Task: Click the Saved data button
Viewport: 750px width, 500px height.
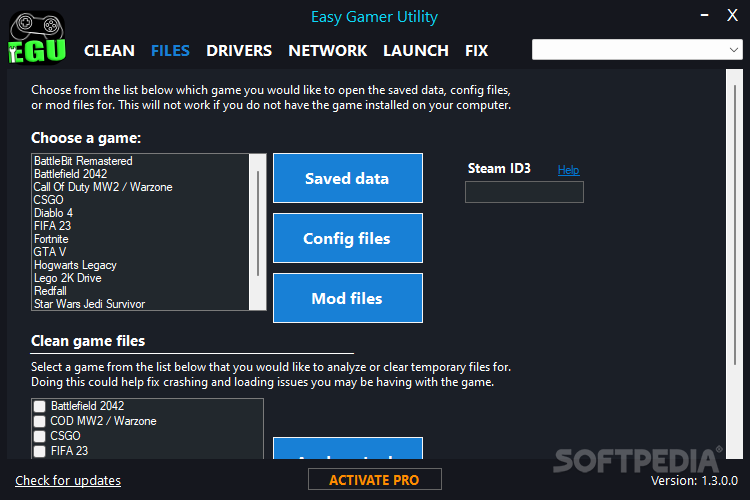Action: point(348,178)
